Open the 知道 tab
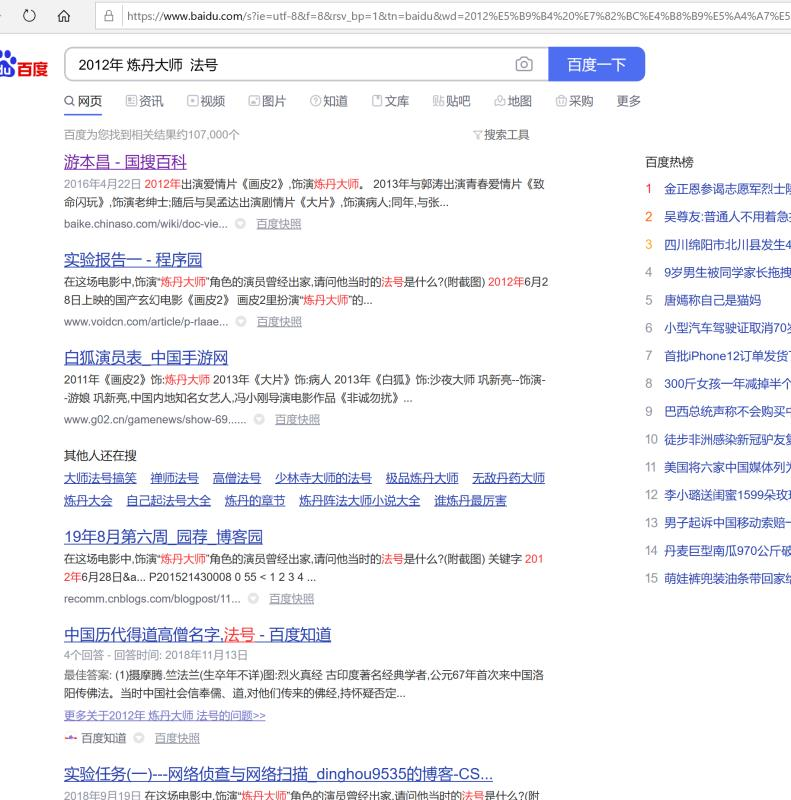Screen dimensions: 791x800 [329, 101]
